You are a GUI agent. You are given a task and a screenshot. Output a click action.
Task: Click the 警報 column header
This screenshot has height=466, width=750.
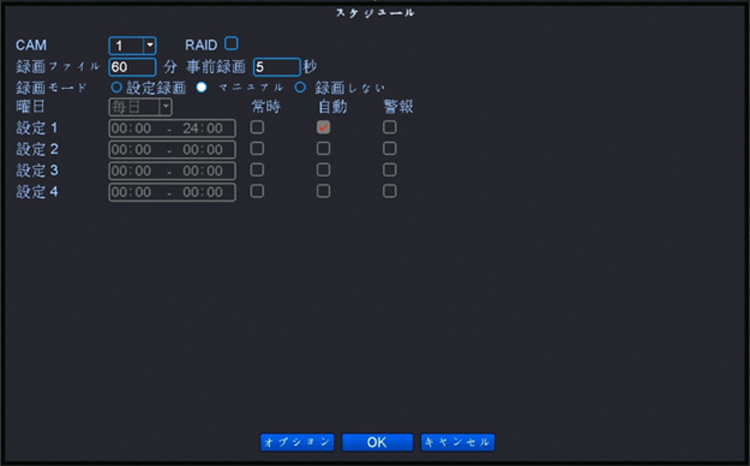[x=398, y=106]
